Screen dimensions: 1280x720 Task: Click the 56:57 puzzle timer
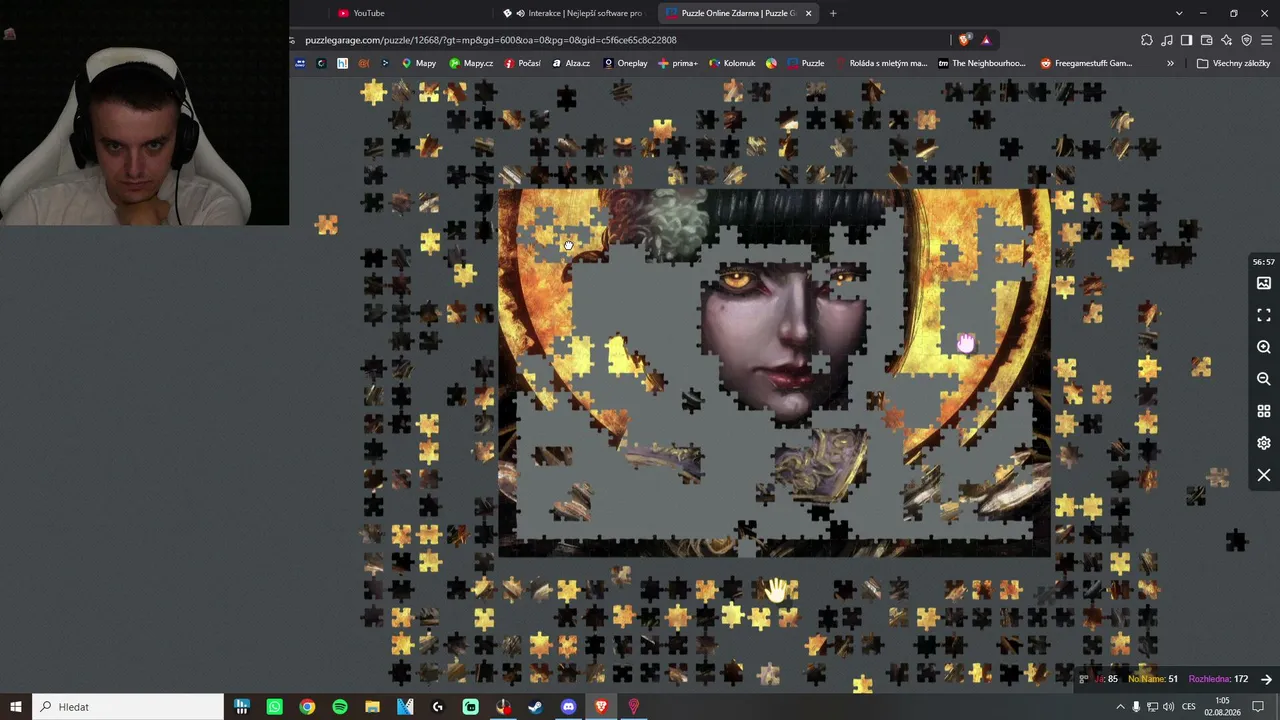point(1264,262)
